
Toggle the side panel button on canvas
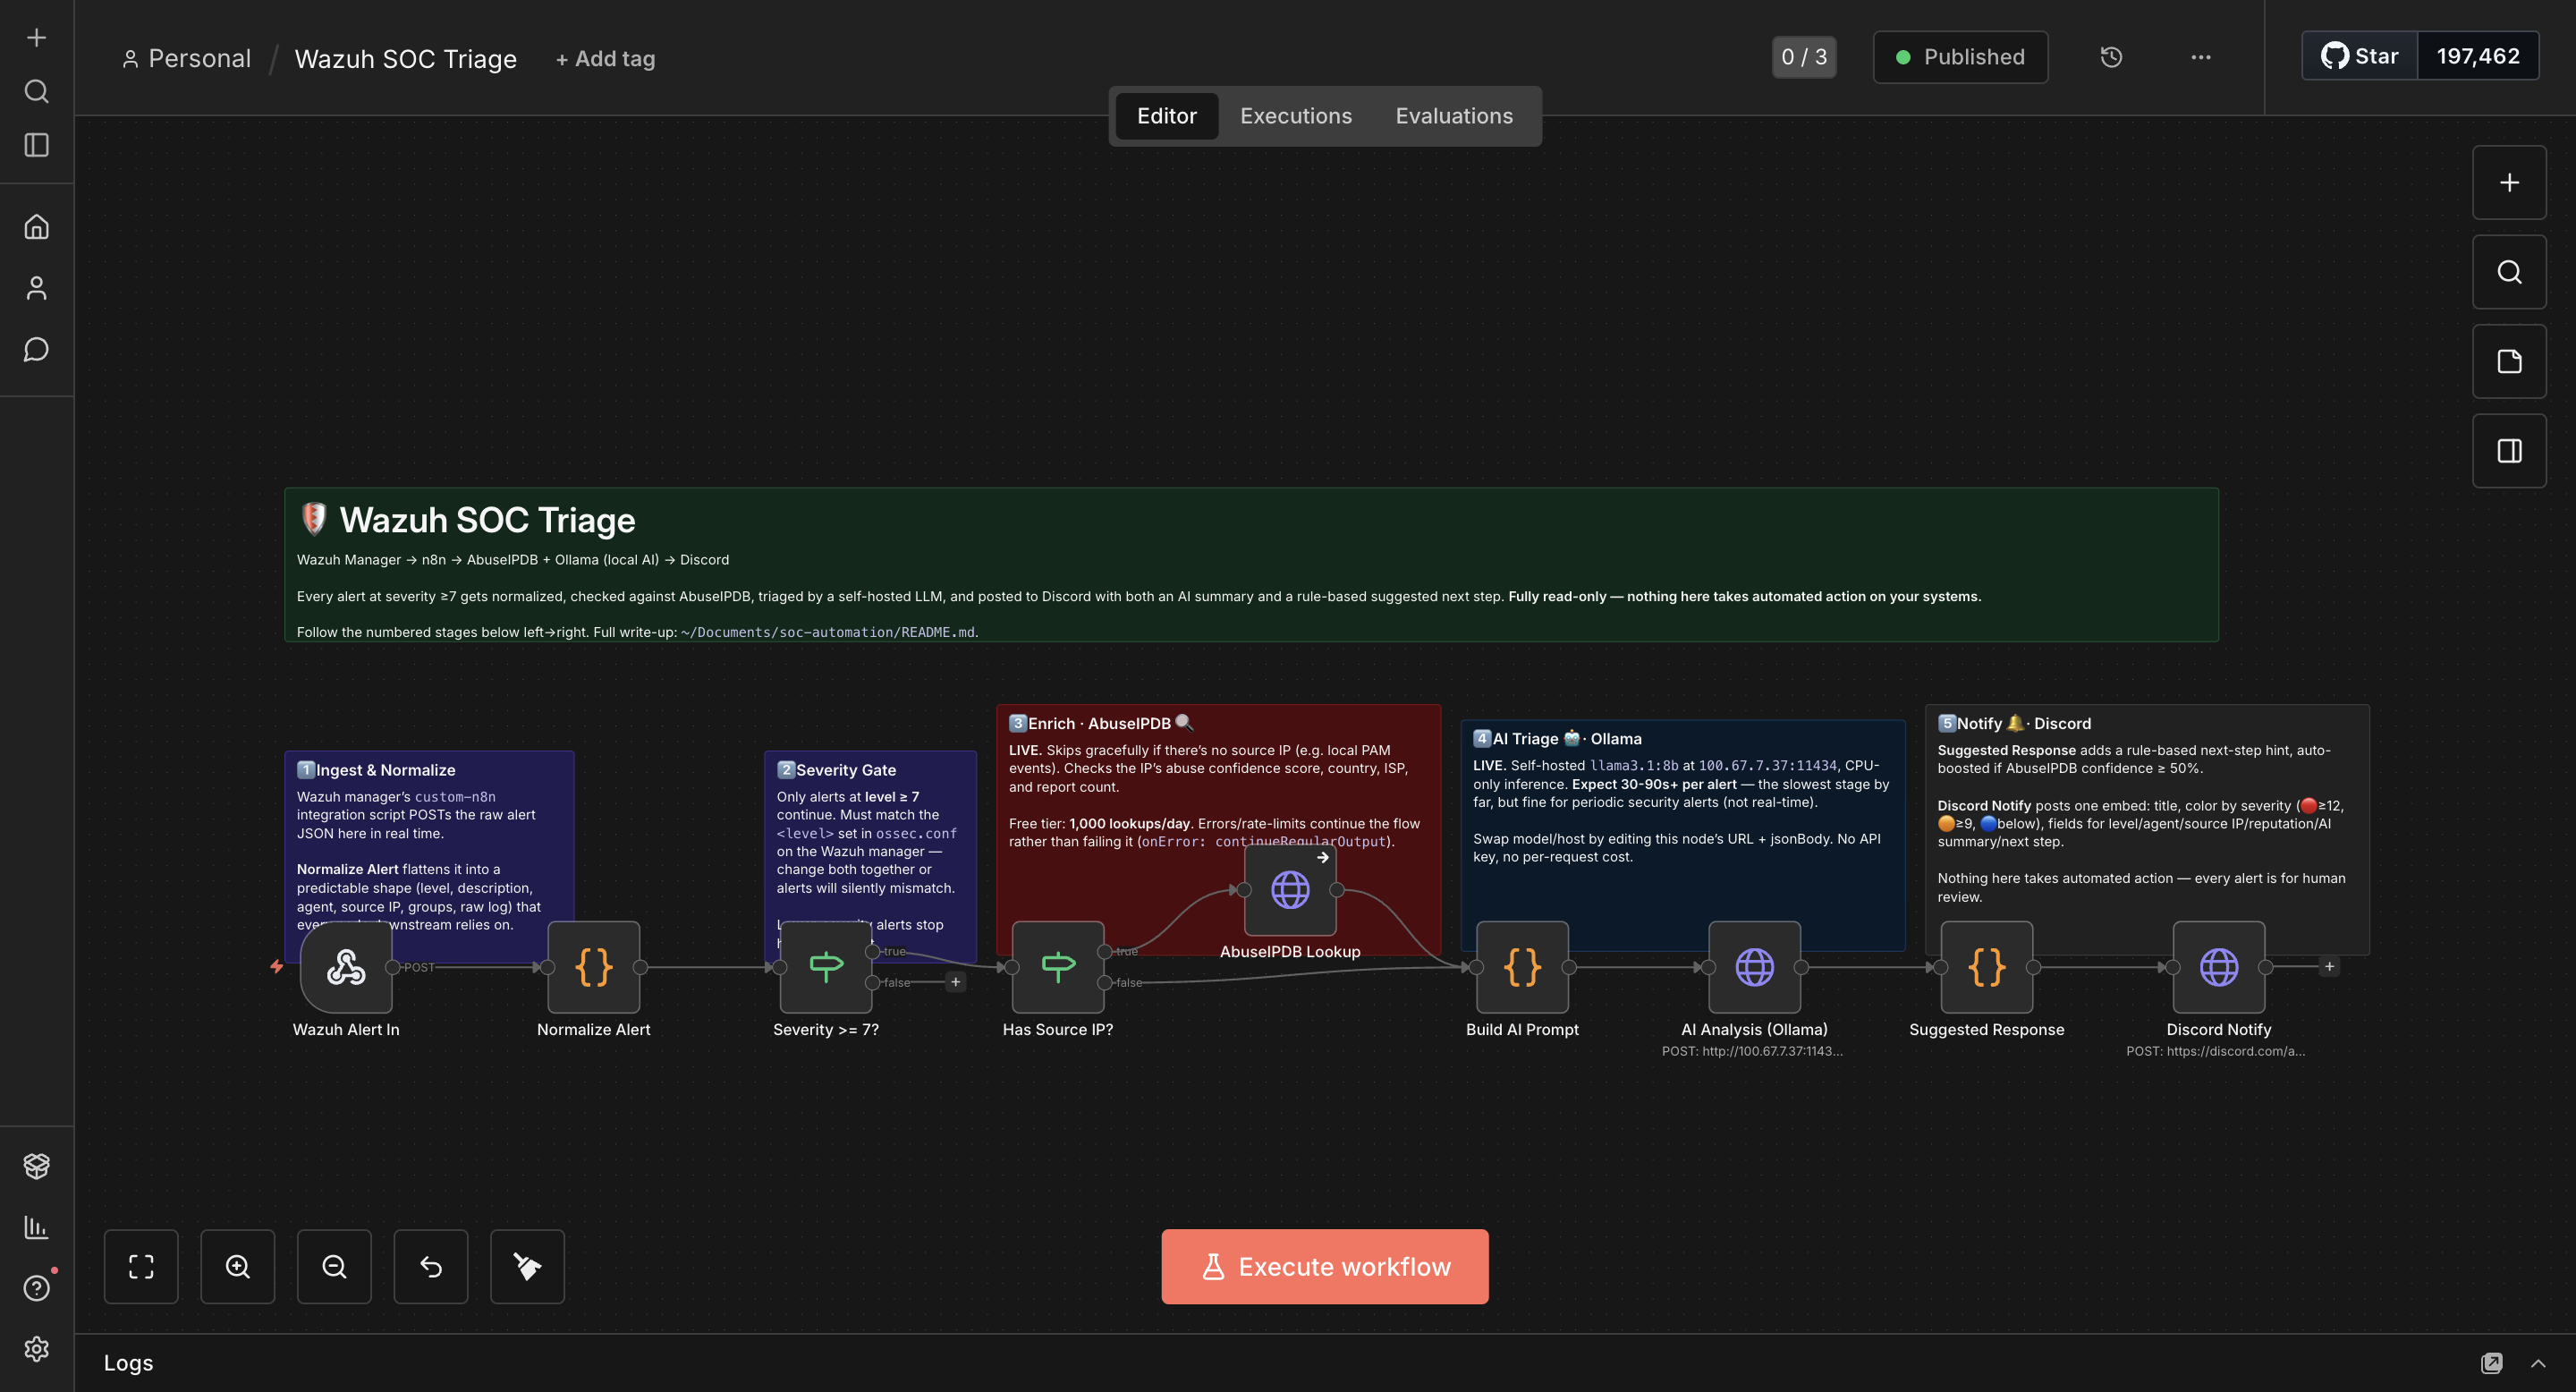[2509, 451]
